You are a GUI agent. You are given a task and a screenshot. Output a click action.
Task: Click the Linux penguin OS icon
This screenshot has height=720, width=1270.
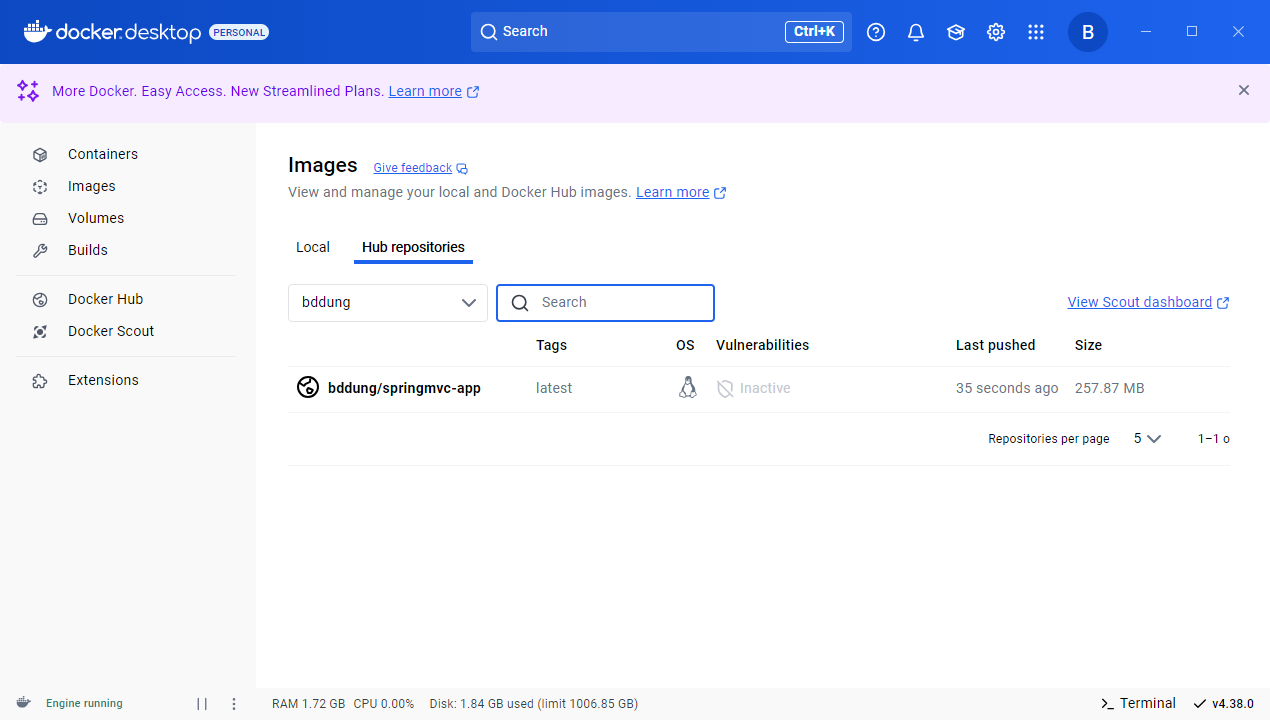tap(687, 388)
